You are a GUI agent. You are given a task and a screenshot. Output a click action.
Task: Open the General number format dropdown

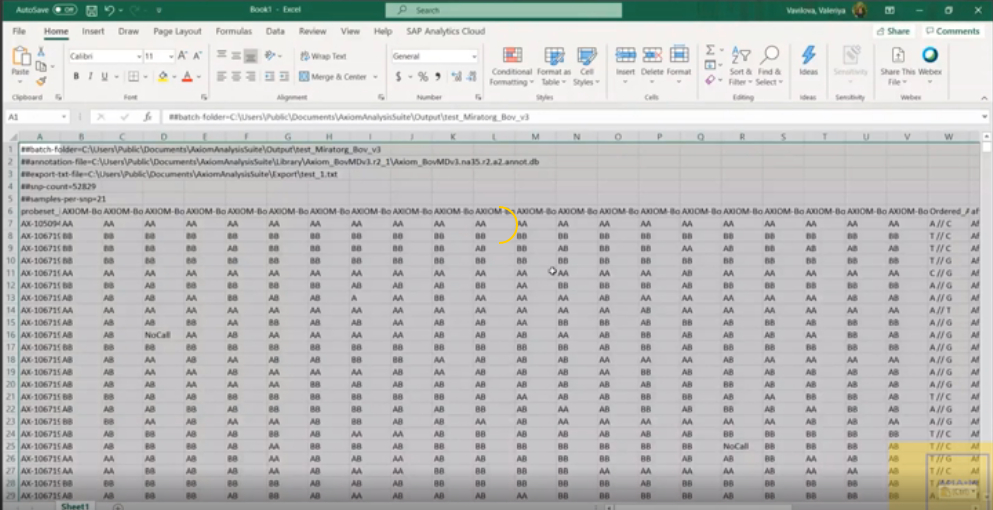474,57
